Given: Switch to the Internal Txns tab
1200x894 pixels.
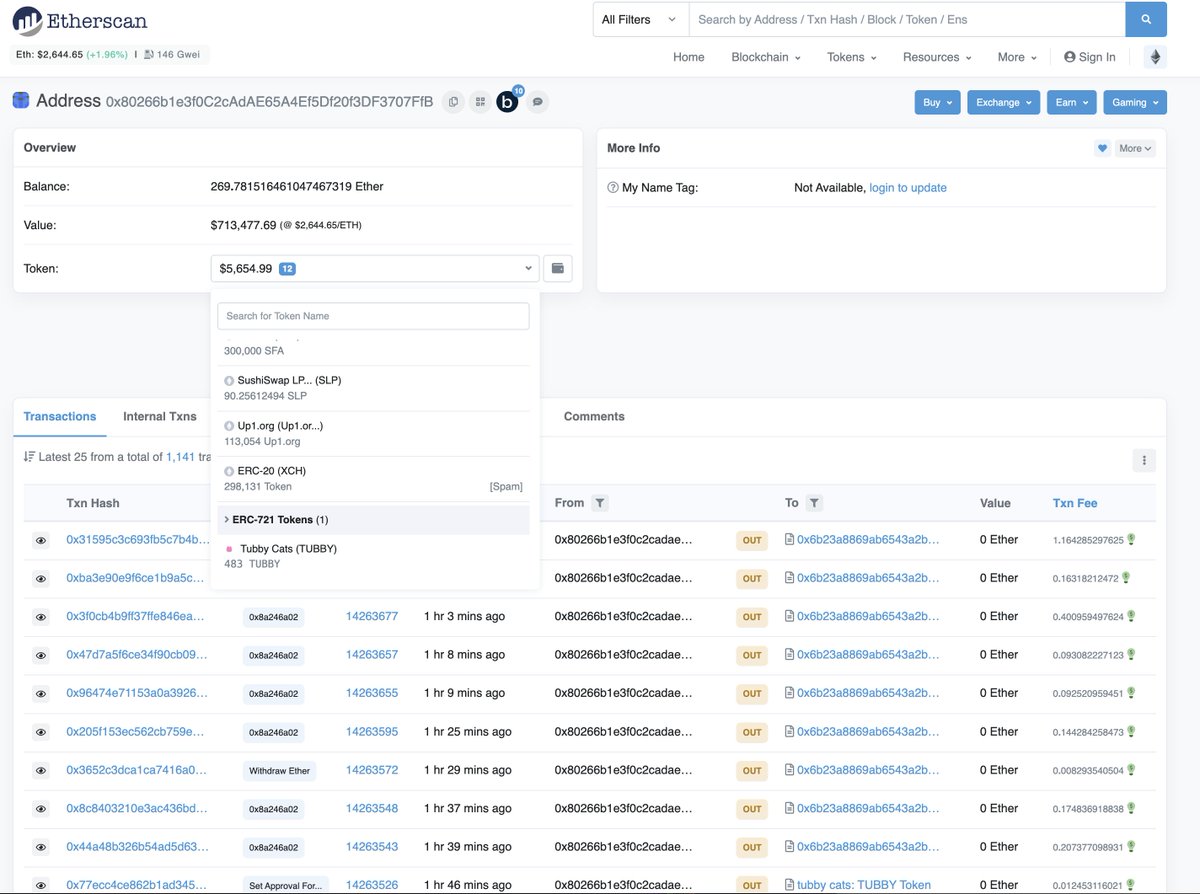Looking at the screenshot, I should click(x=160, y=416).
